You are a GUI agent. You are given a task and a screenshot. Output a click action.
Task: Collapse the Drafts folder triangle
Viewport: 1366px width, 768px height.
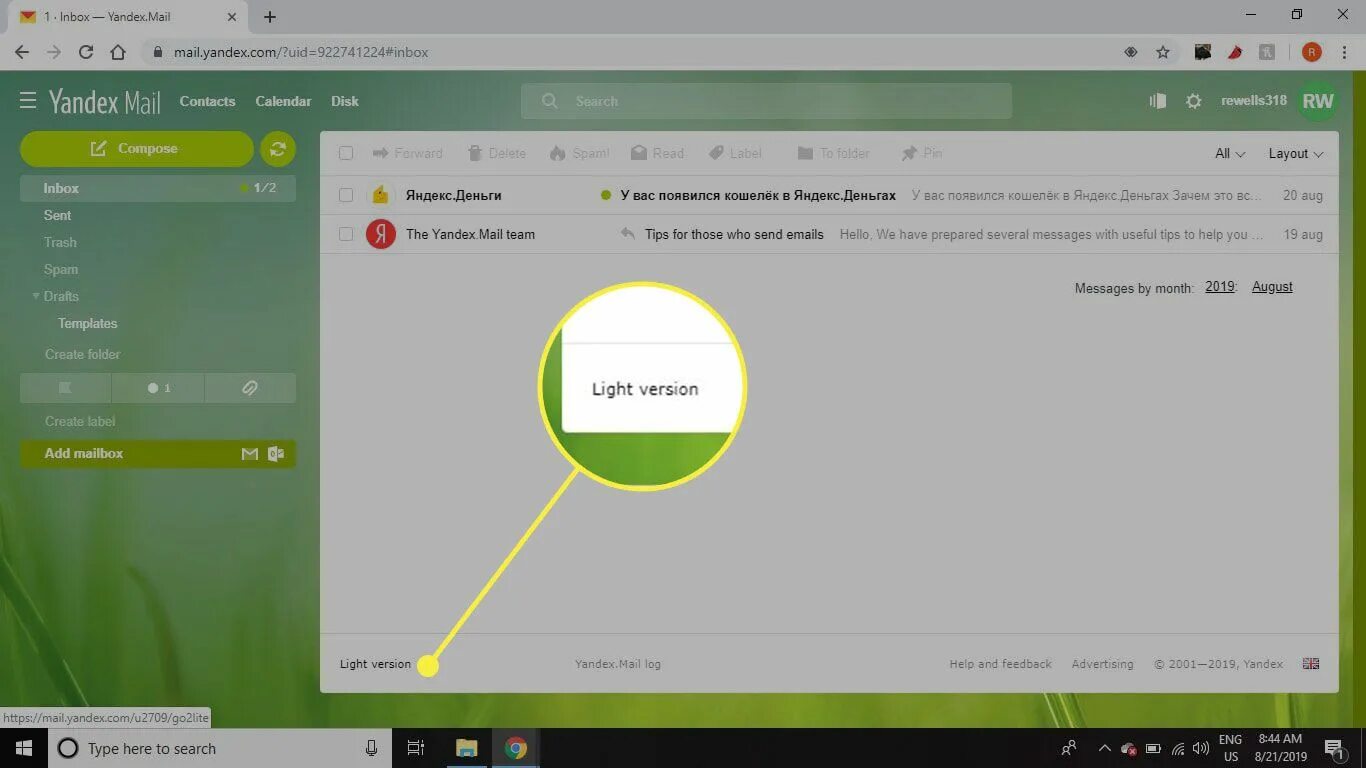(x=36, y=296)
